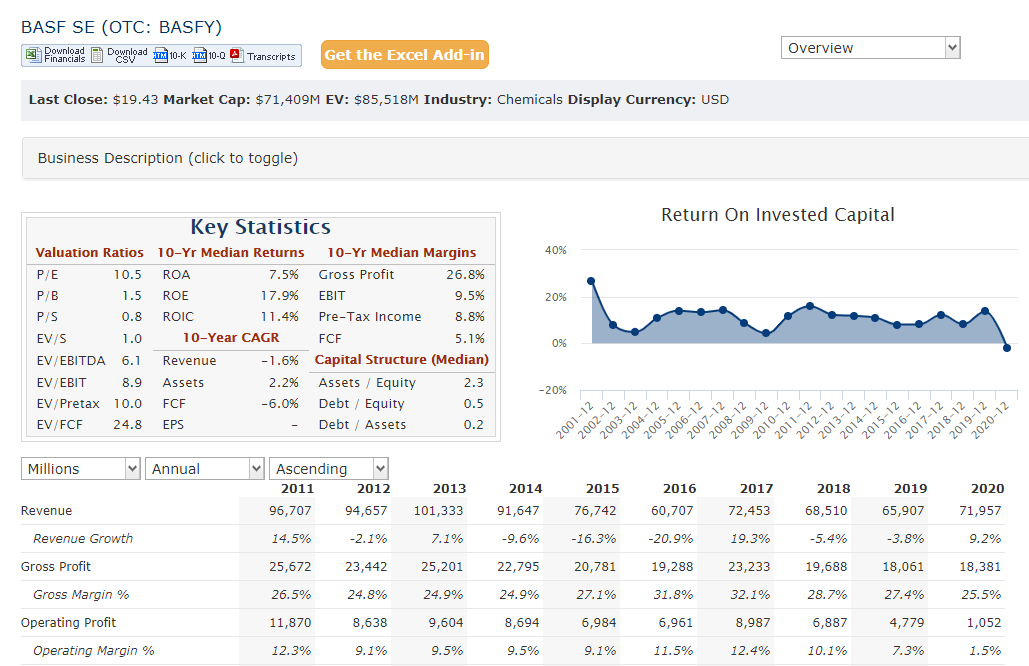Click the 2020 operating profit value 1,052
The width and height of the screenshot is (1029, 666).
pos(984,622)
